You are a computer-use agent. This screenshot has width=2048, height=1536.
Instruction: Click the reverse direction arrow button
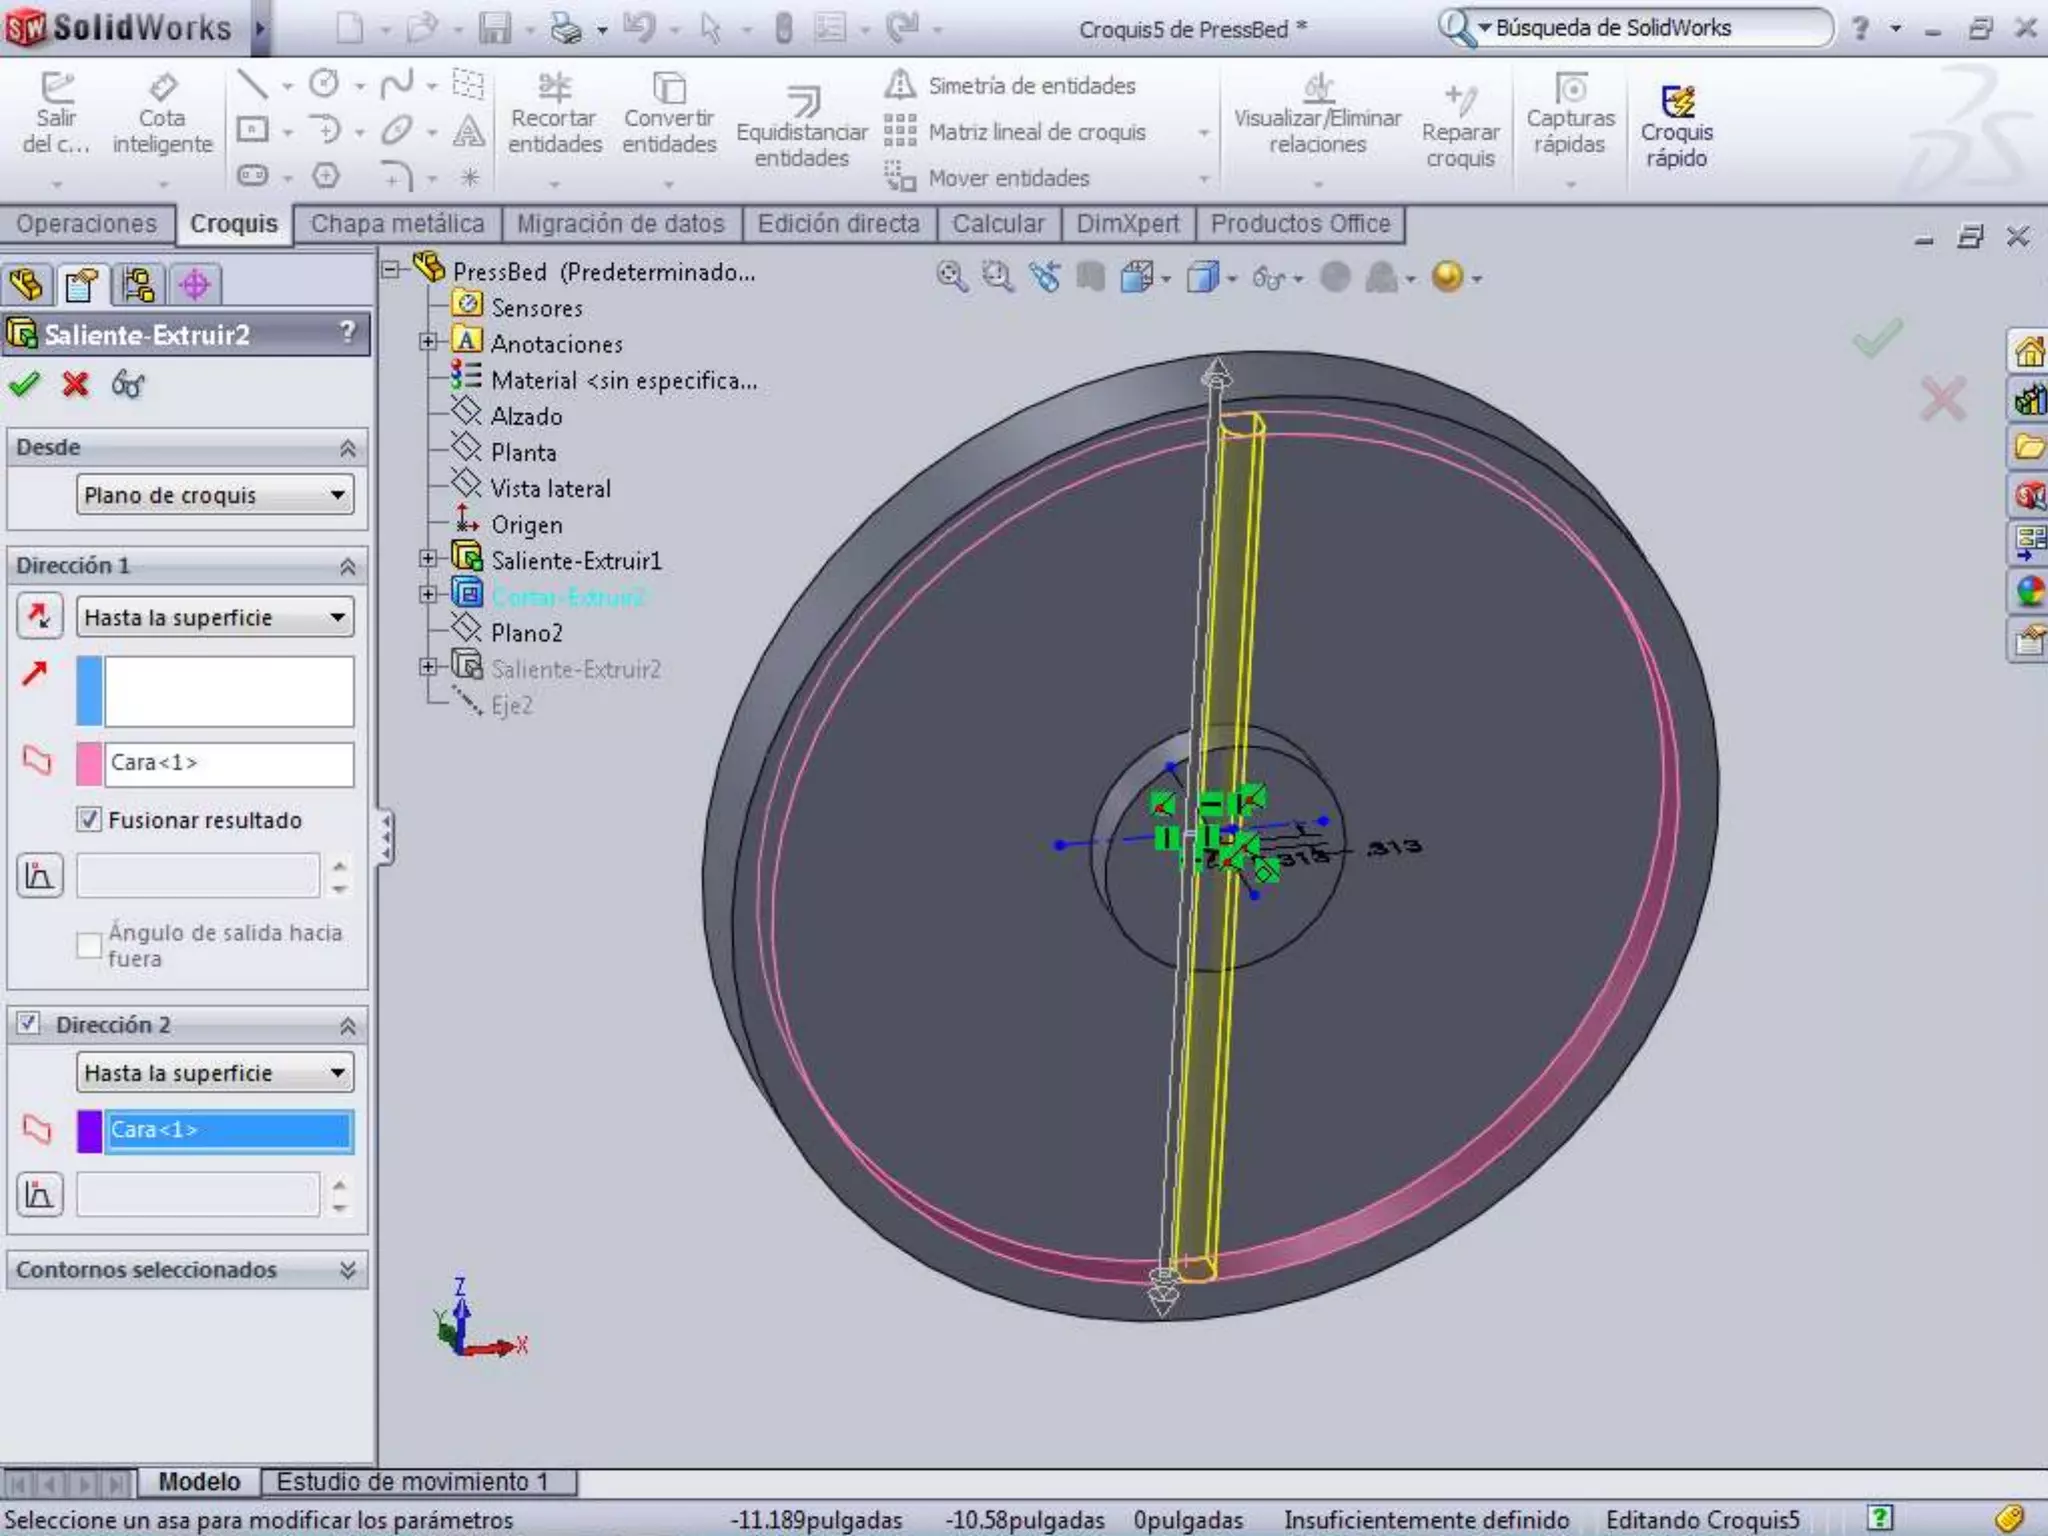pos(40,616)
